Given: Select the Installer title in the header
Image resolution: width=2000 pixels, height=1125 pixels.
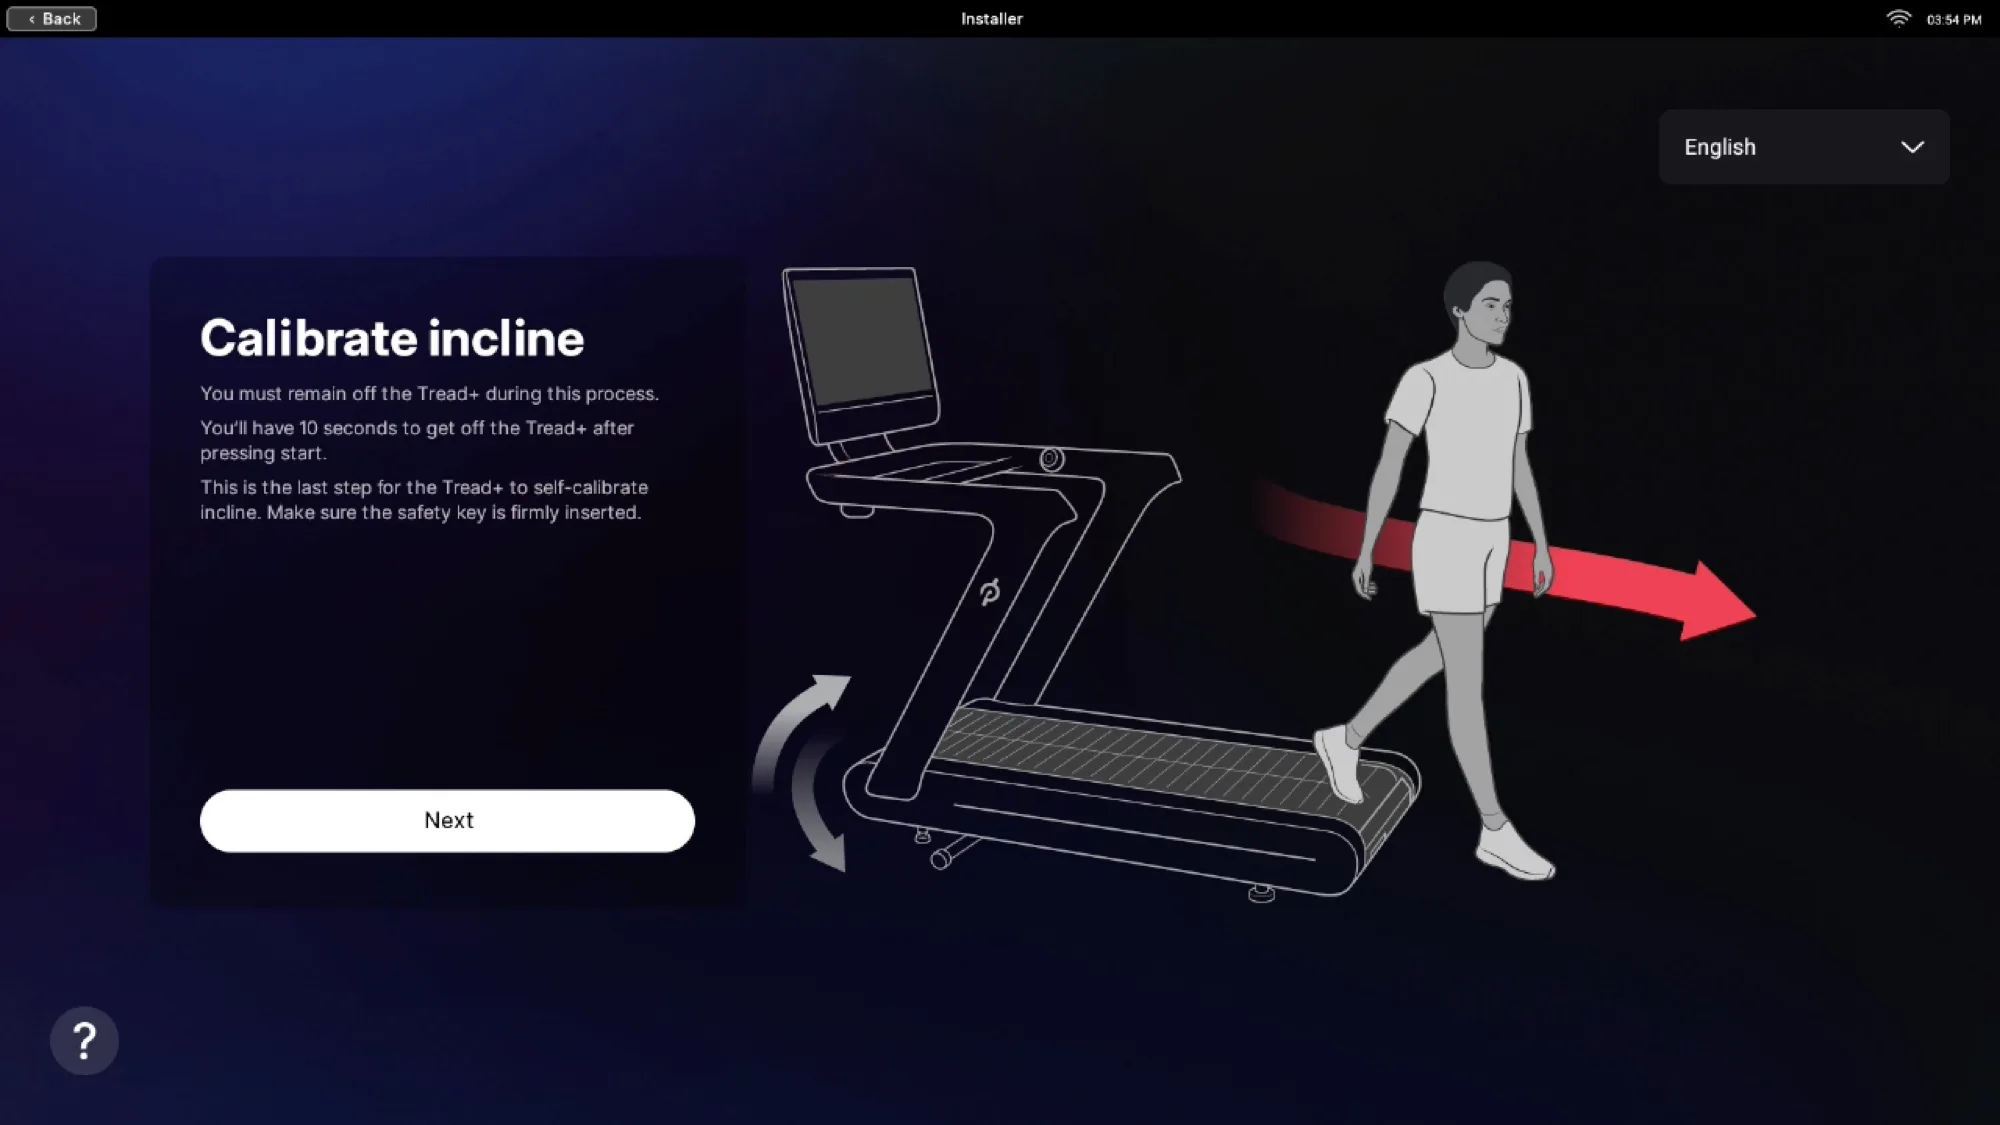Looking at the screenshot, I should pos(991,18).
